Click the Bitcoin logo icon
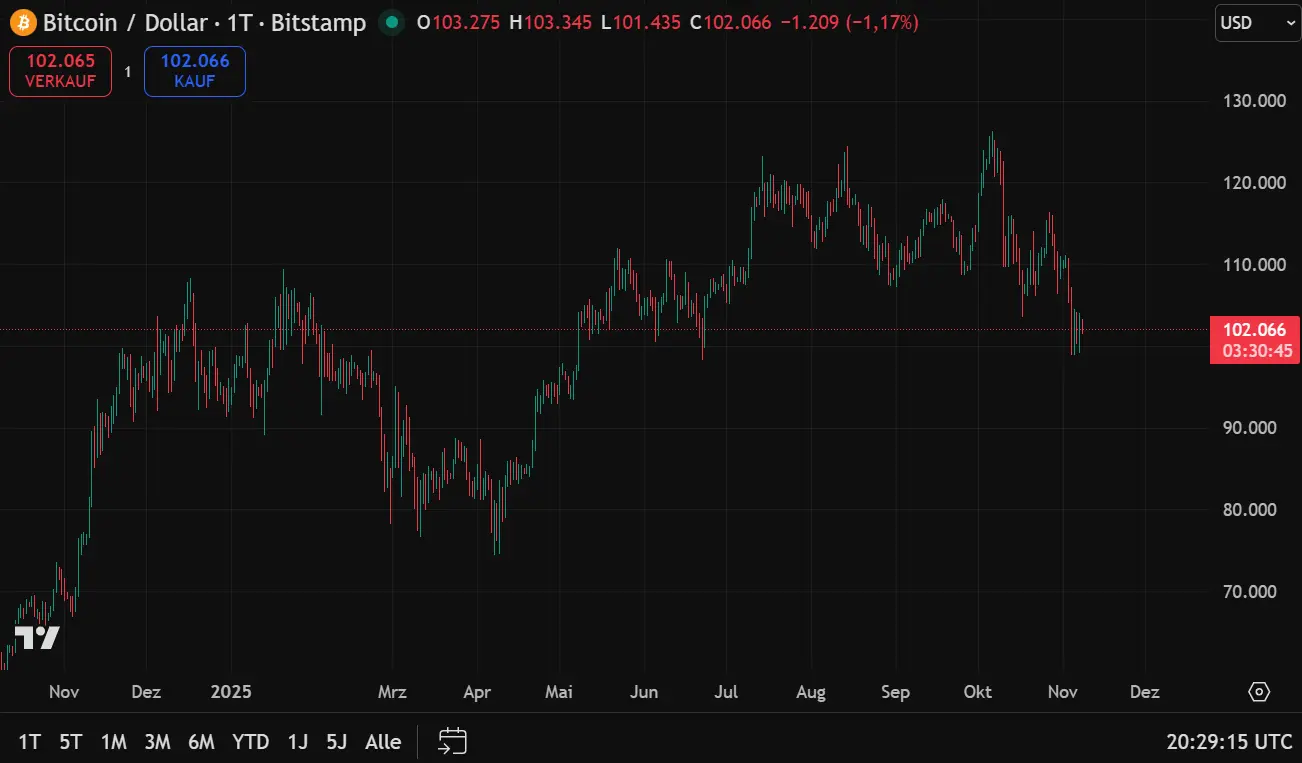 click(22, 22)
